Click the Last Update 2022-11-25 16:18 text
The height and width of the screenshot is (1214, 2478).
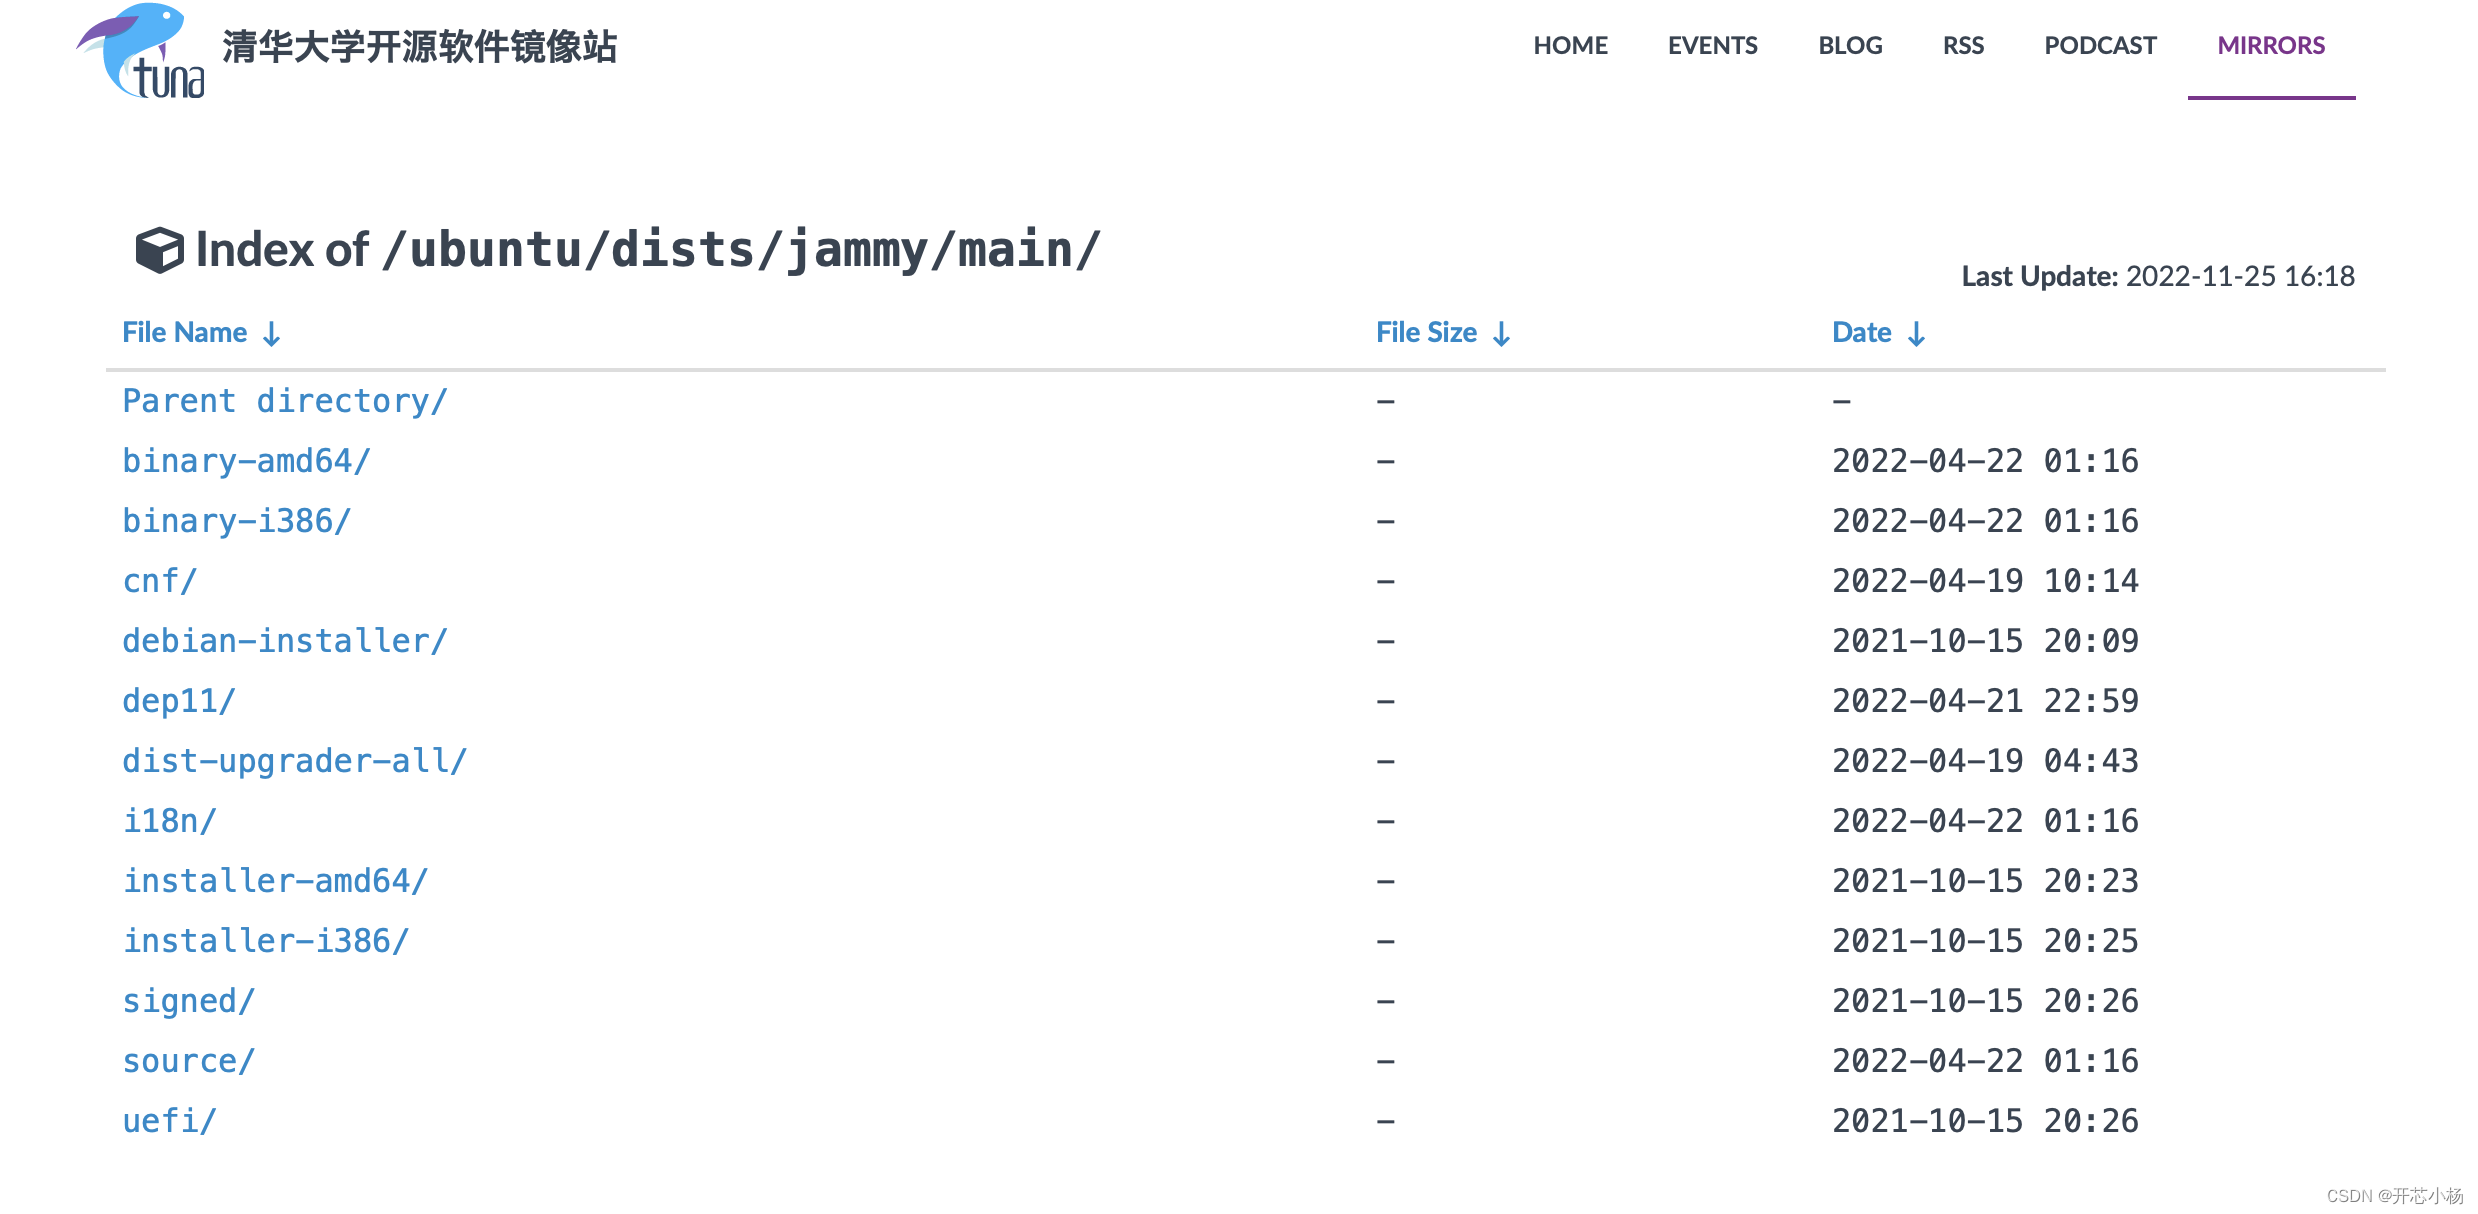tap(2158, 276)
